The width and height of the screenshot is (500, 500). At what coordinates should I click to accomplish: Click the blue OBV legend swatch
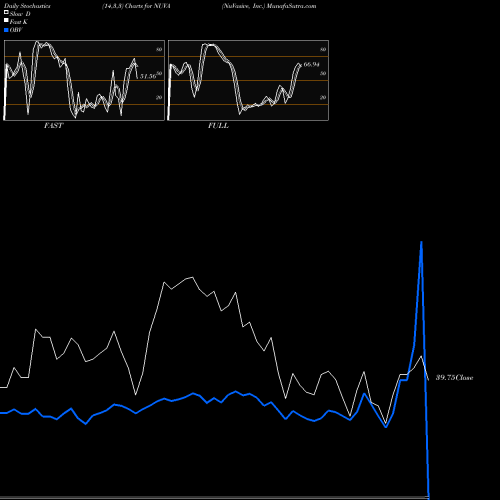click(x=6, y=30)
